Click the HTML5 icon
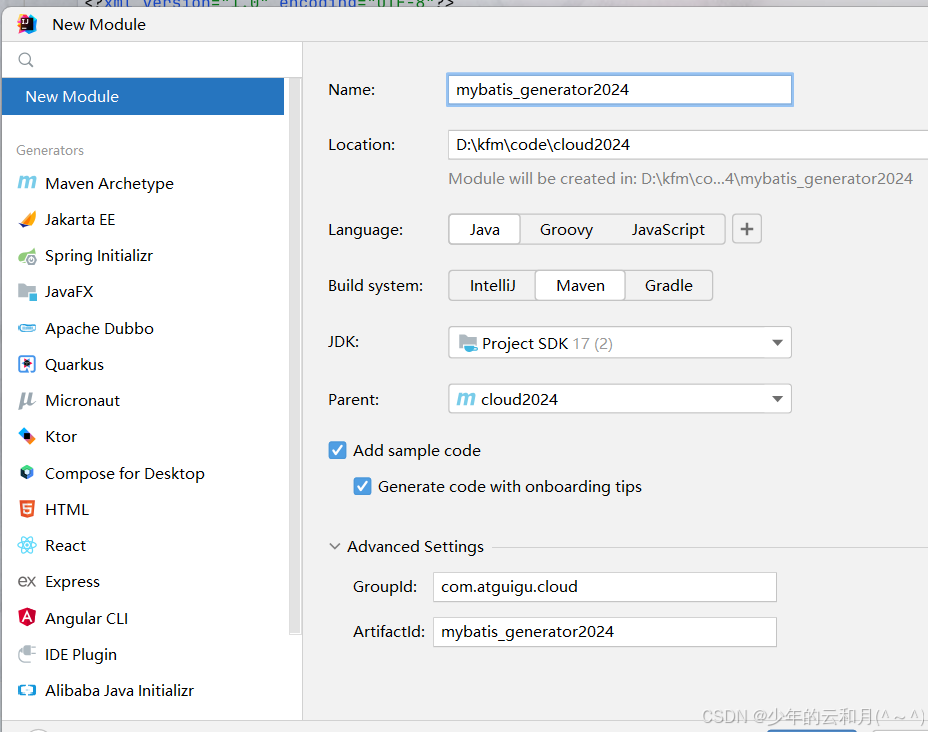928x732 pixels. click(27, 509)
